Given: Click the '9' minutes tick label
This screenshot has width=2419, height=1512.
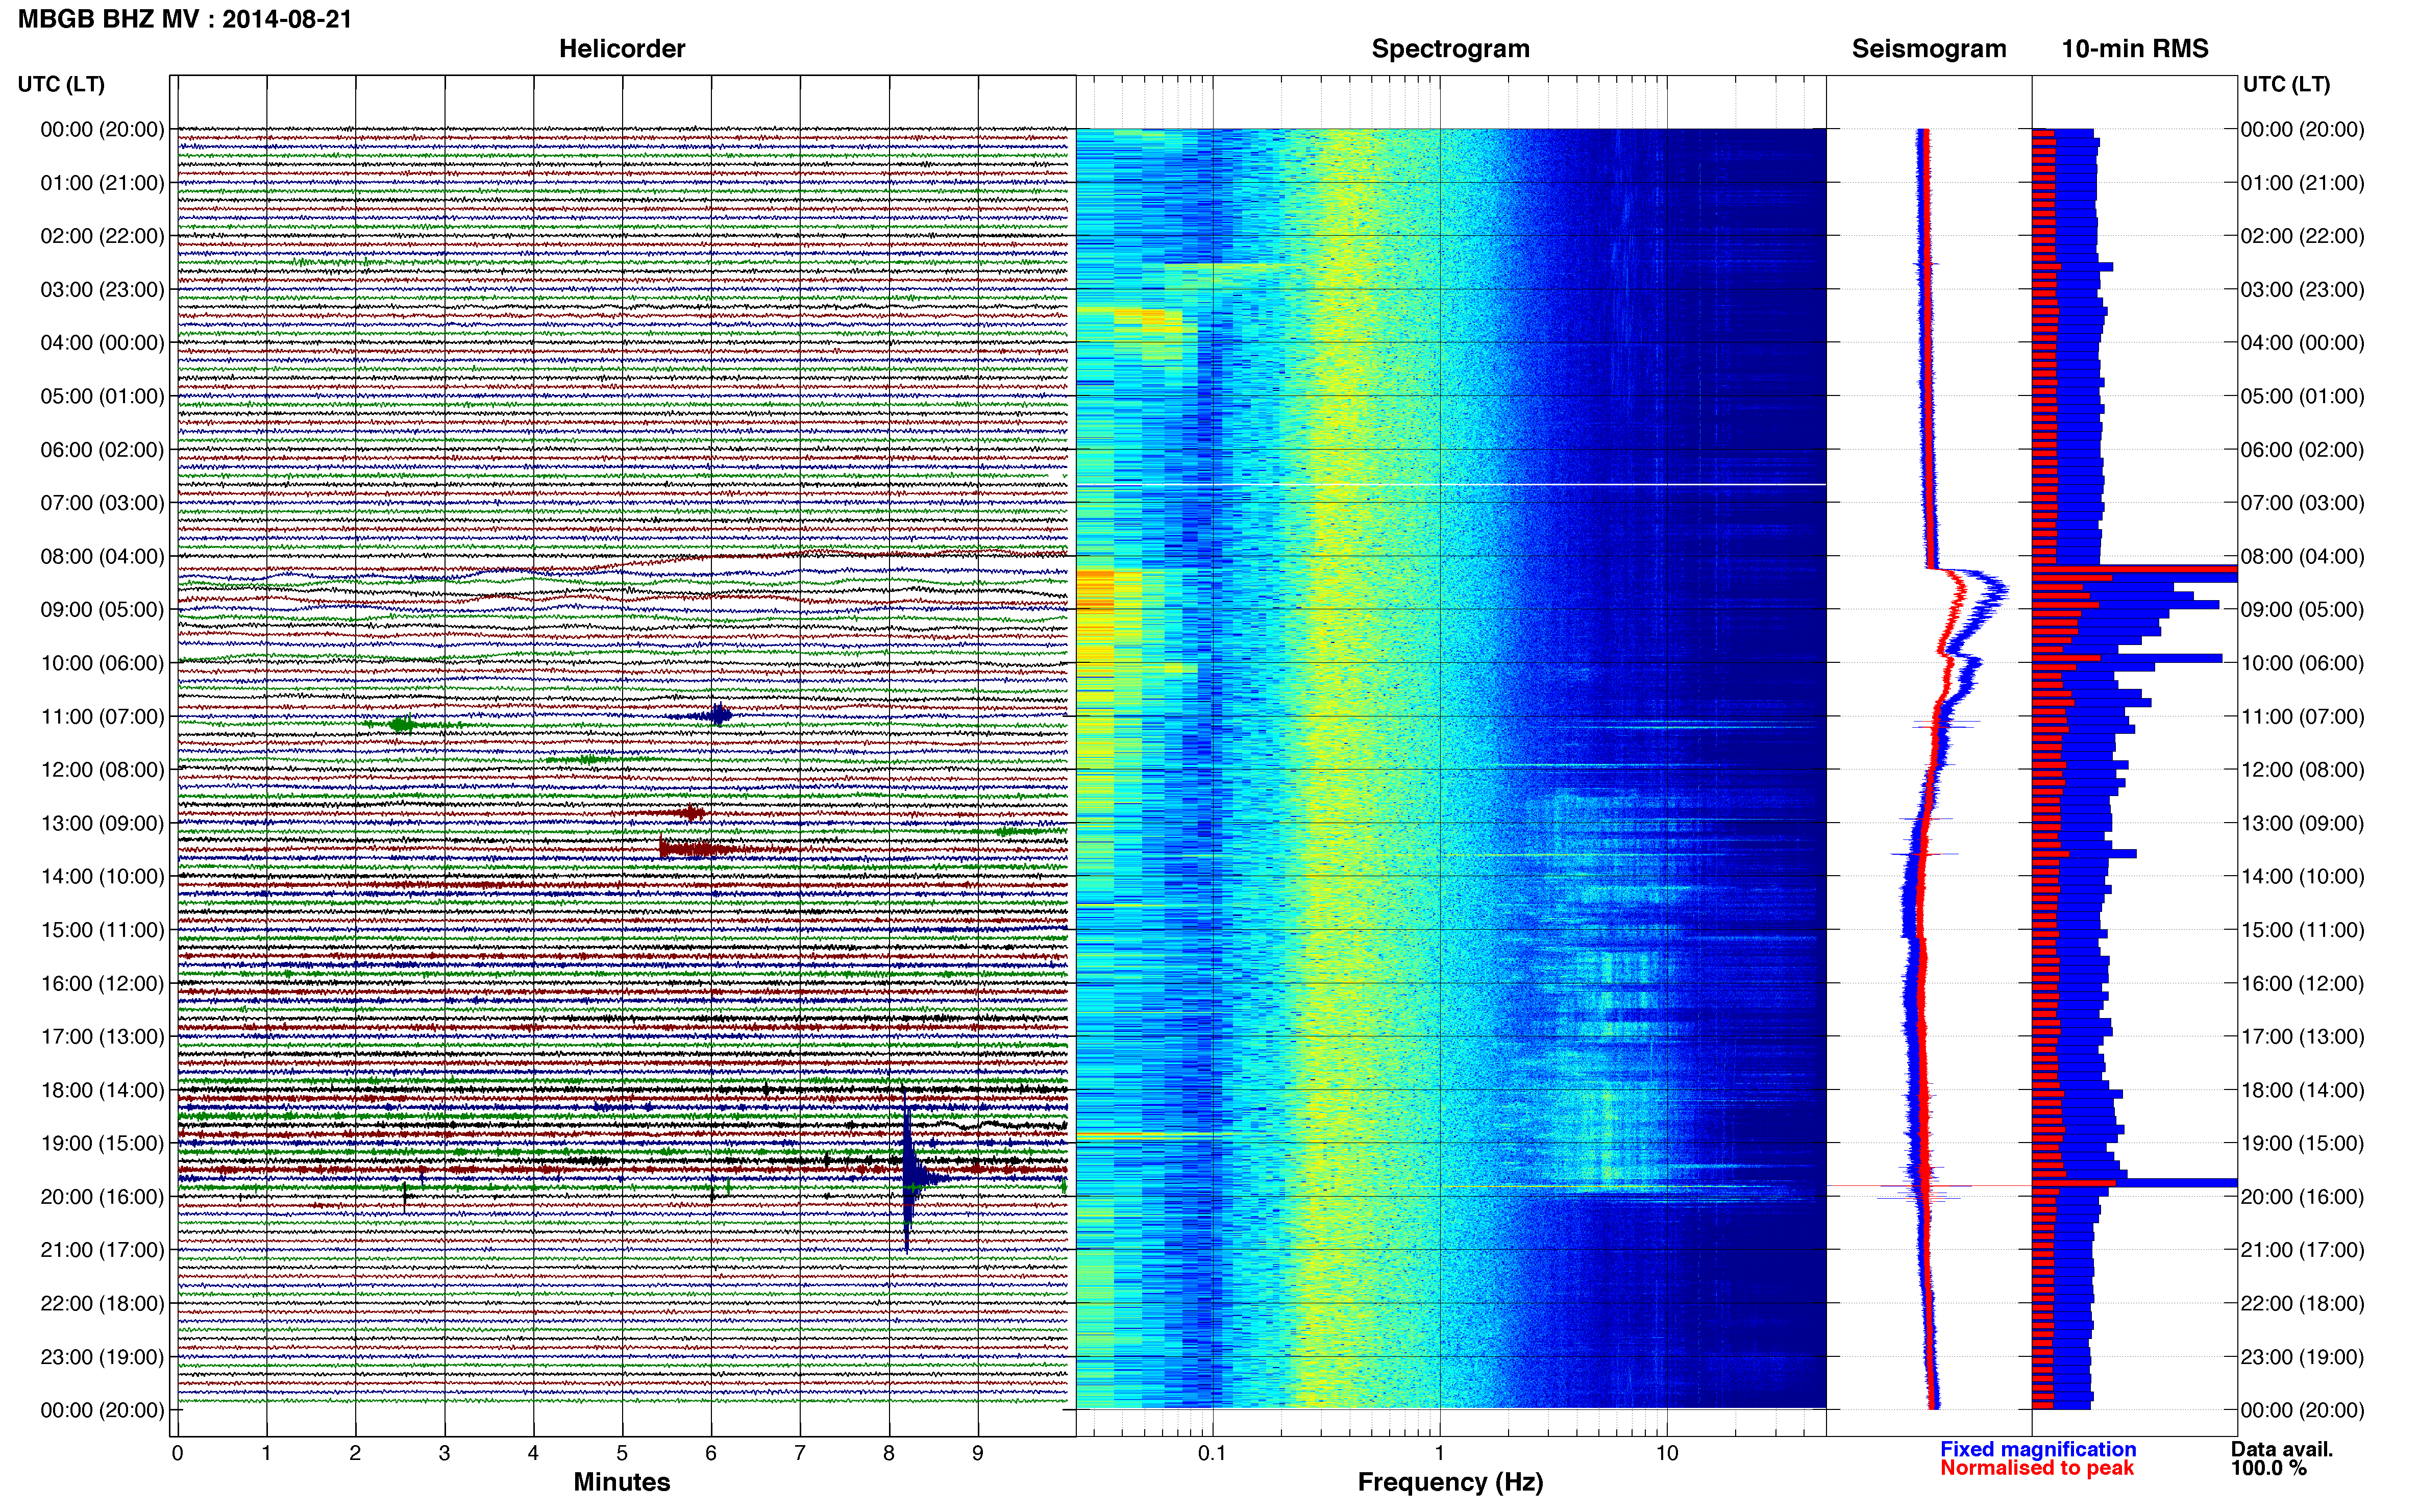Looking at the screenshot, I should click(978, 1453).
